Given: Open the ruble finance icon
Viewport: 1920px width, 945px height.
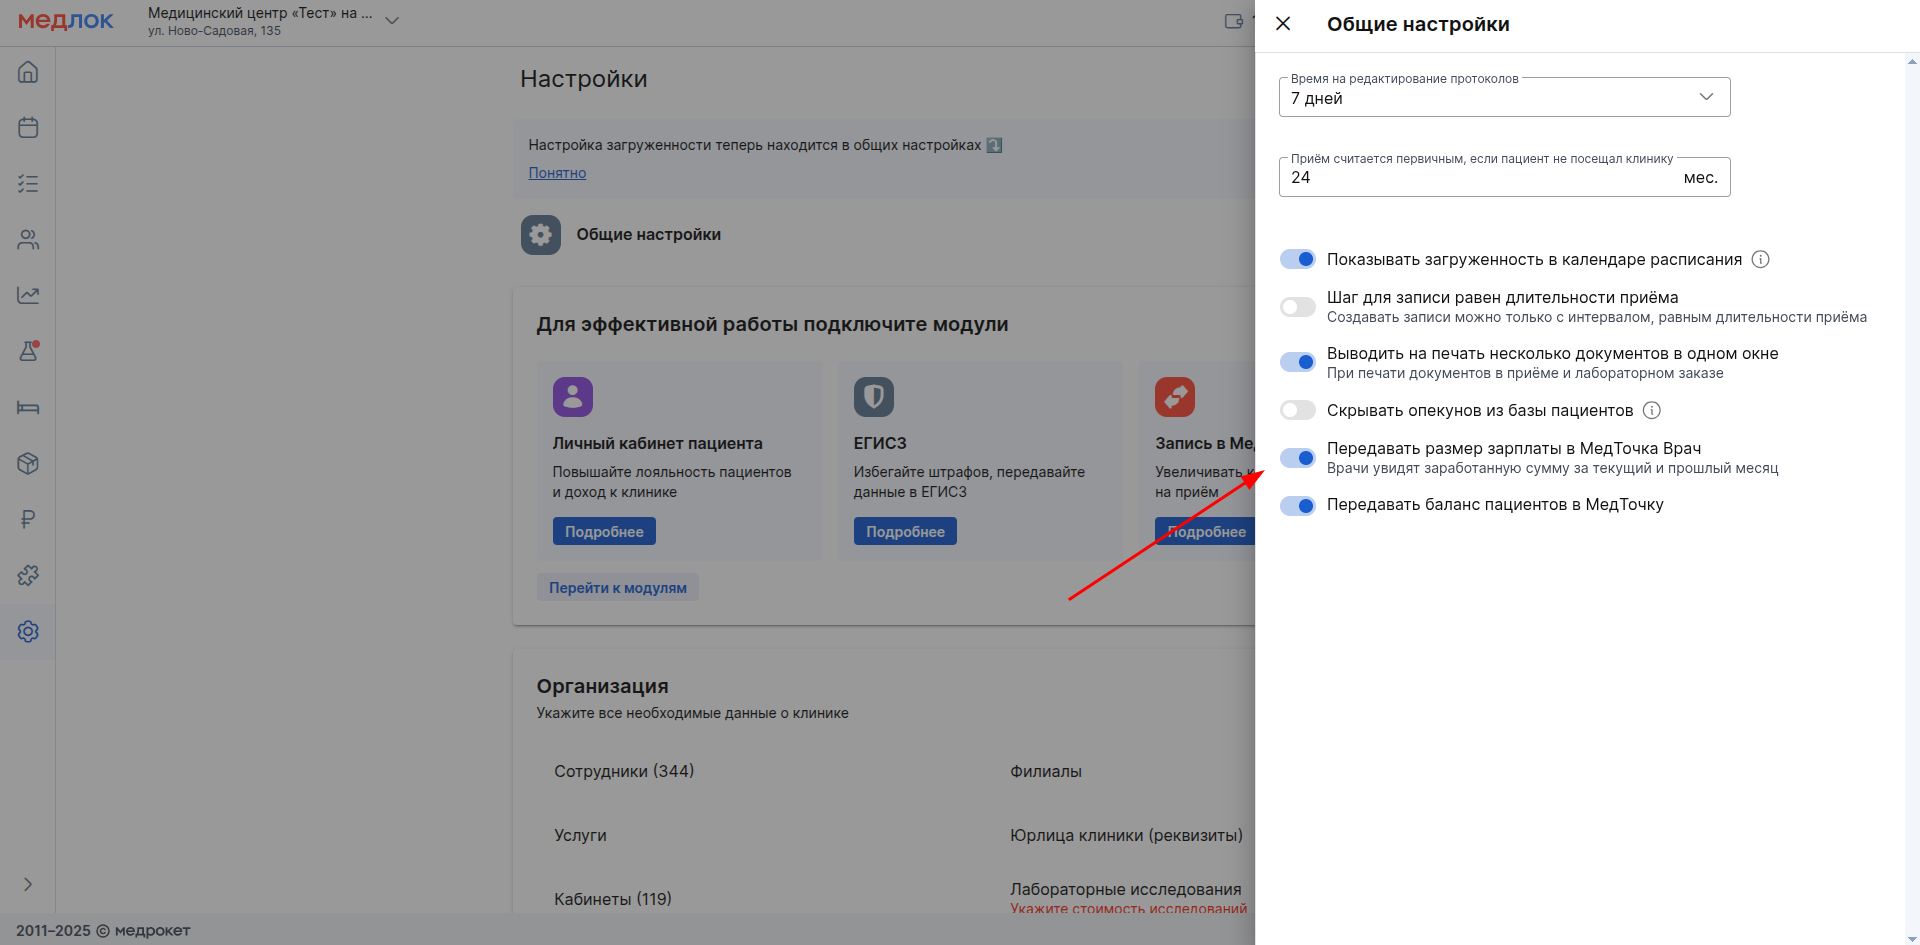Looking at the screenshot, I should click(28, 520).
